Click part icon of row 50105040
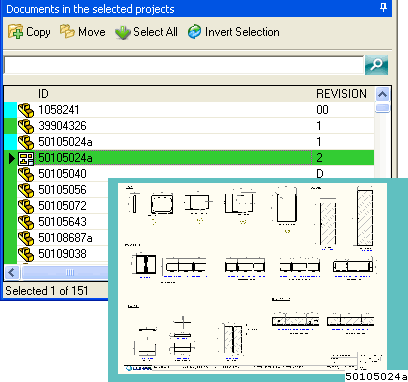Screen dimensions: 408x382 (x=26, y=174)
